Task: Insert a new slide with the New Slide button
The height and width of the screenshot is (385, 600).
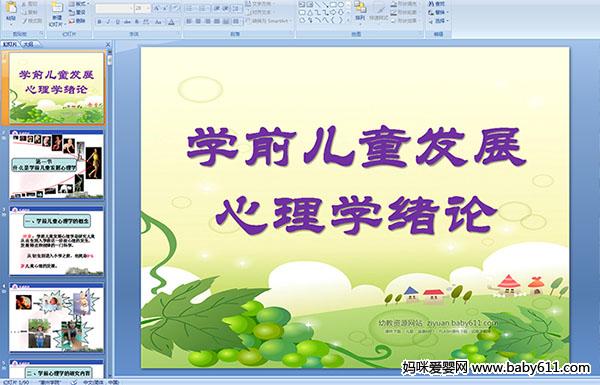Action: tap(57, 14)
